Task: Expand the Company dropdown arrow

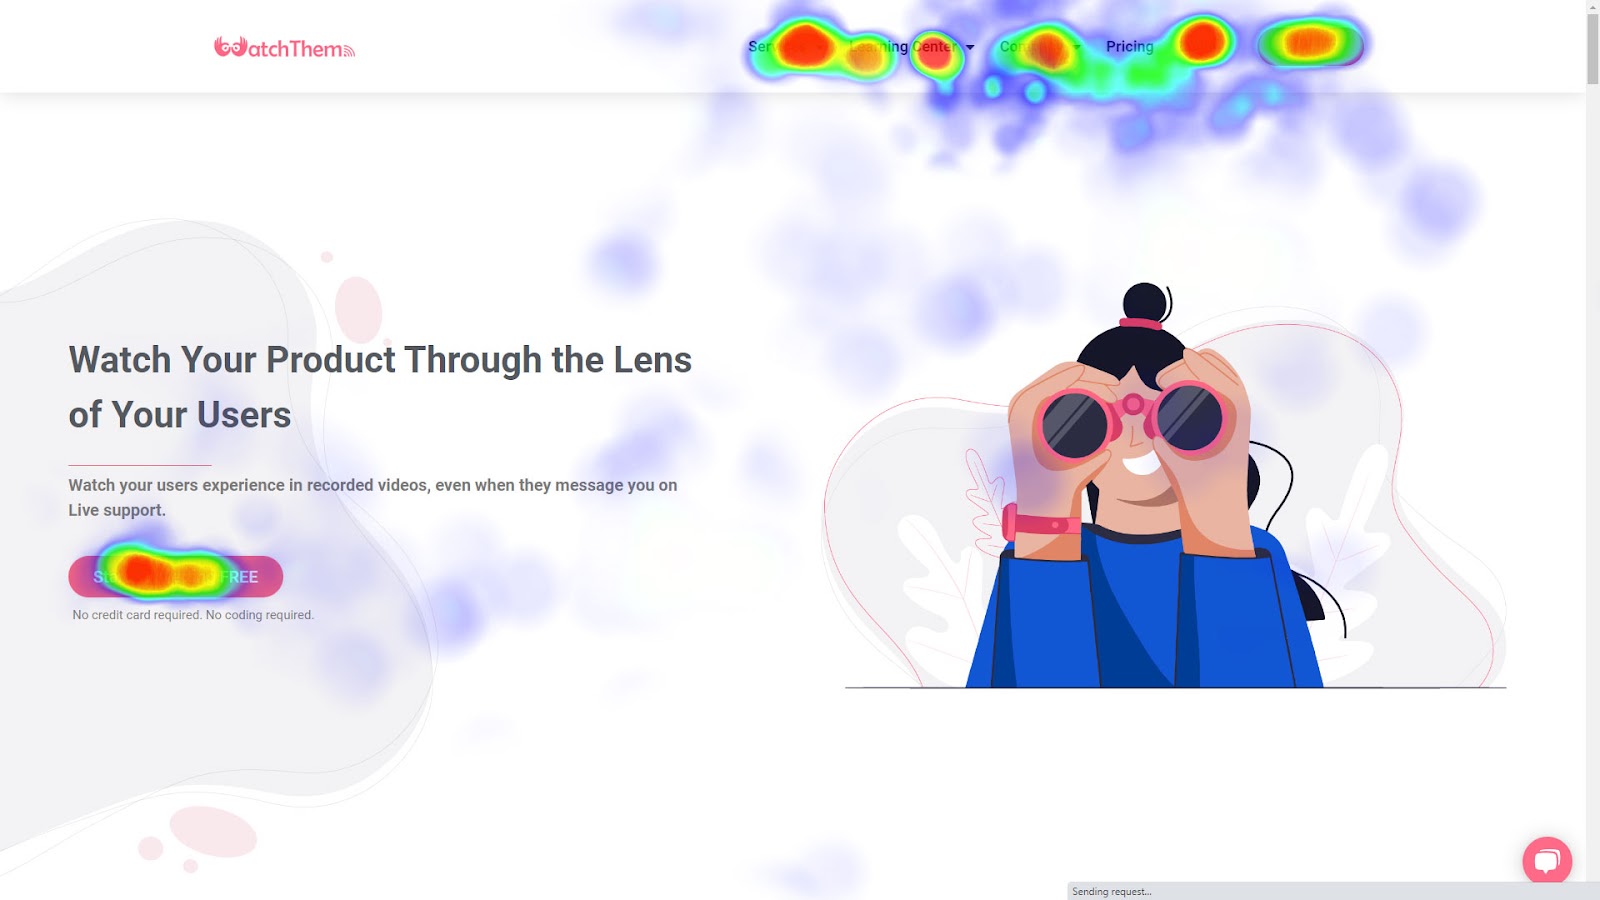Action: (1077, 48)
